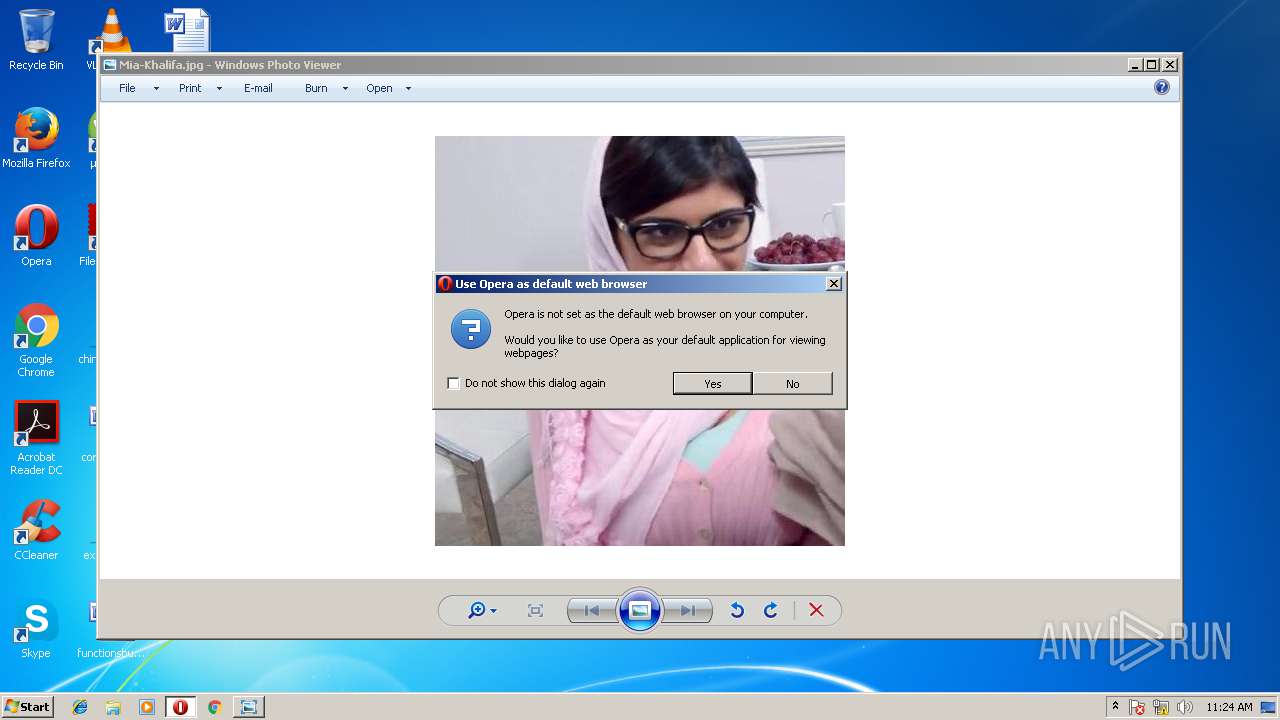Select the Acrobat Reader DC desktop icon
Image resolution: width=1280 pixels, height=720 pixels.
(x=36, y=438)
